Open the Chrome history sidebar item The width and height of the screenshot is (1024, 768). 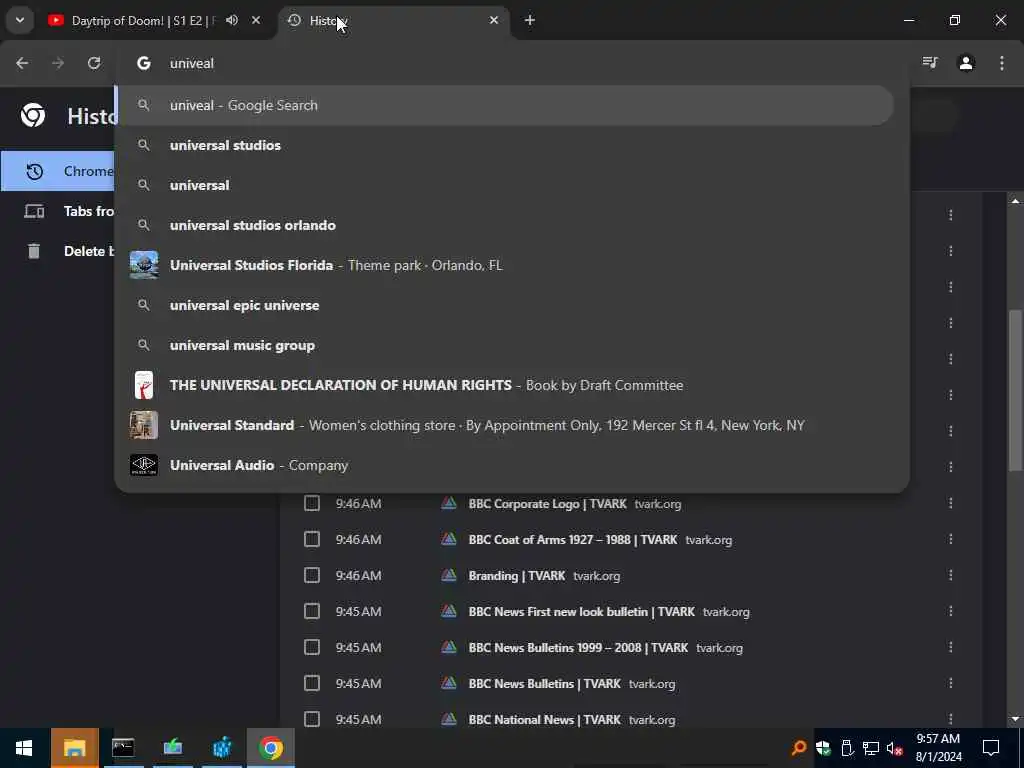pyautogui.click(x=57, y=171)
